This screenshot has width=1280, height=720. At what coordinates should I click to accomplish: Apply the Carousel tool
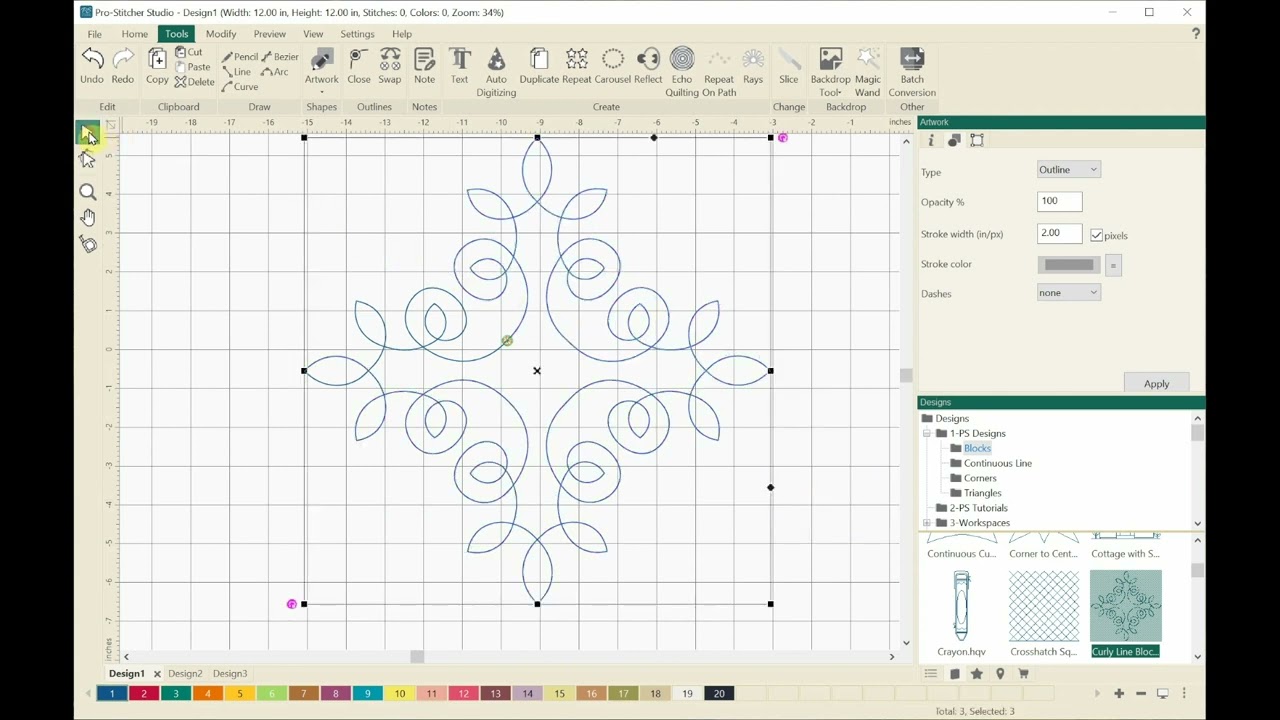613,66
